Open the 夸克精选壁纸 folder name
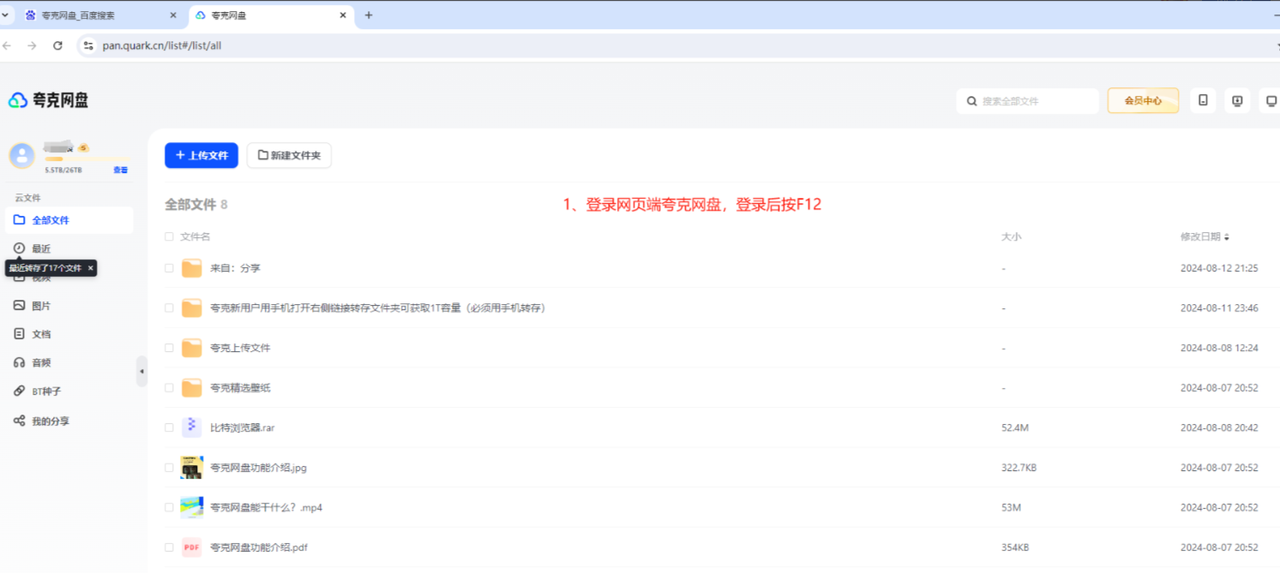The height and width of the screenshot is (573, 1280). click(x=240, y=388)
